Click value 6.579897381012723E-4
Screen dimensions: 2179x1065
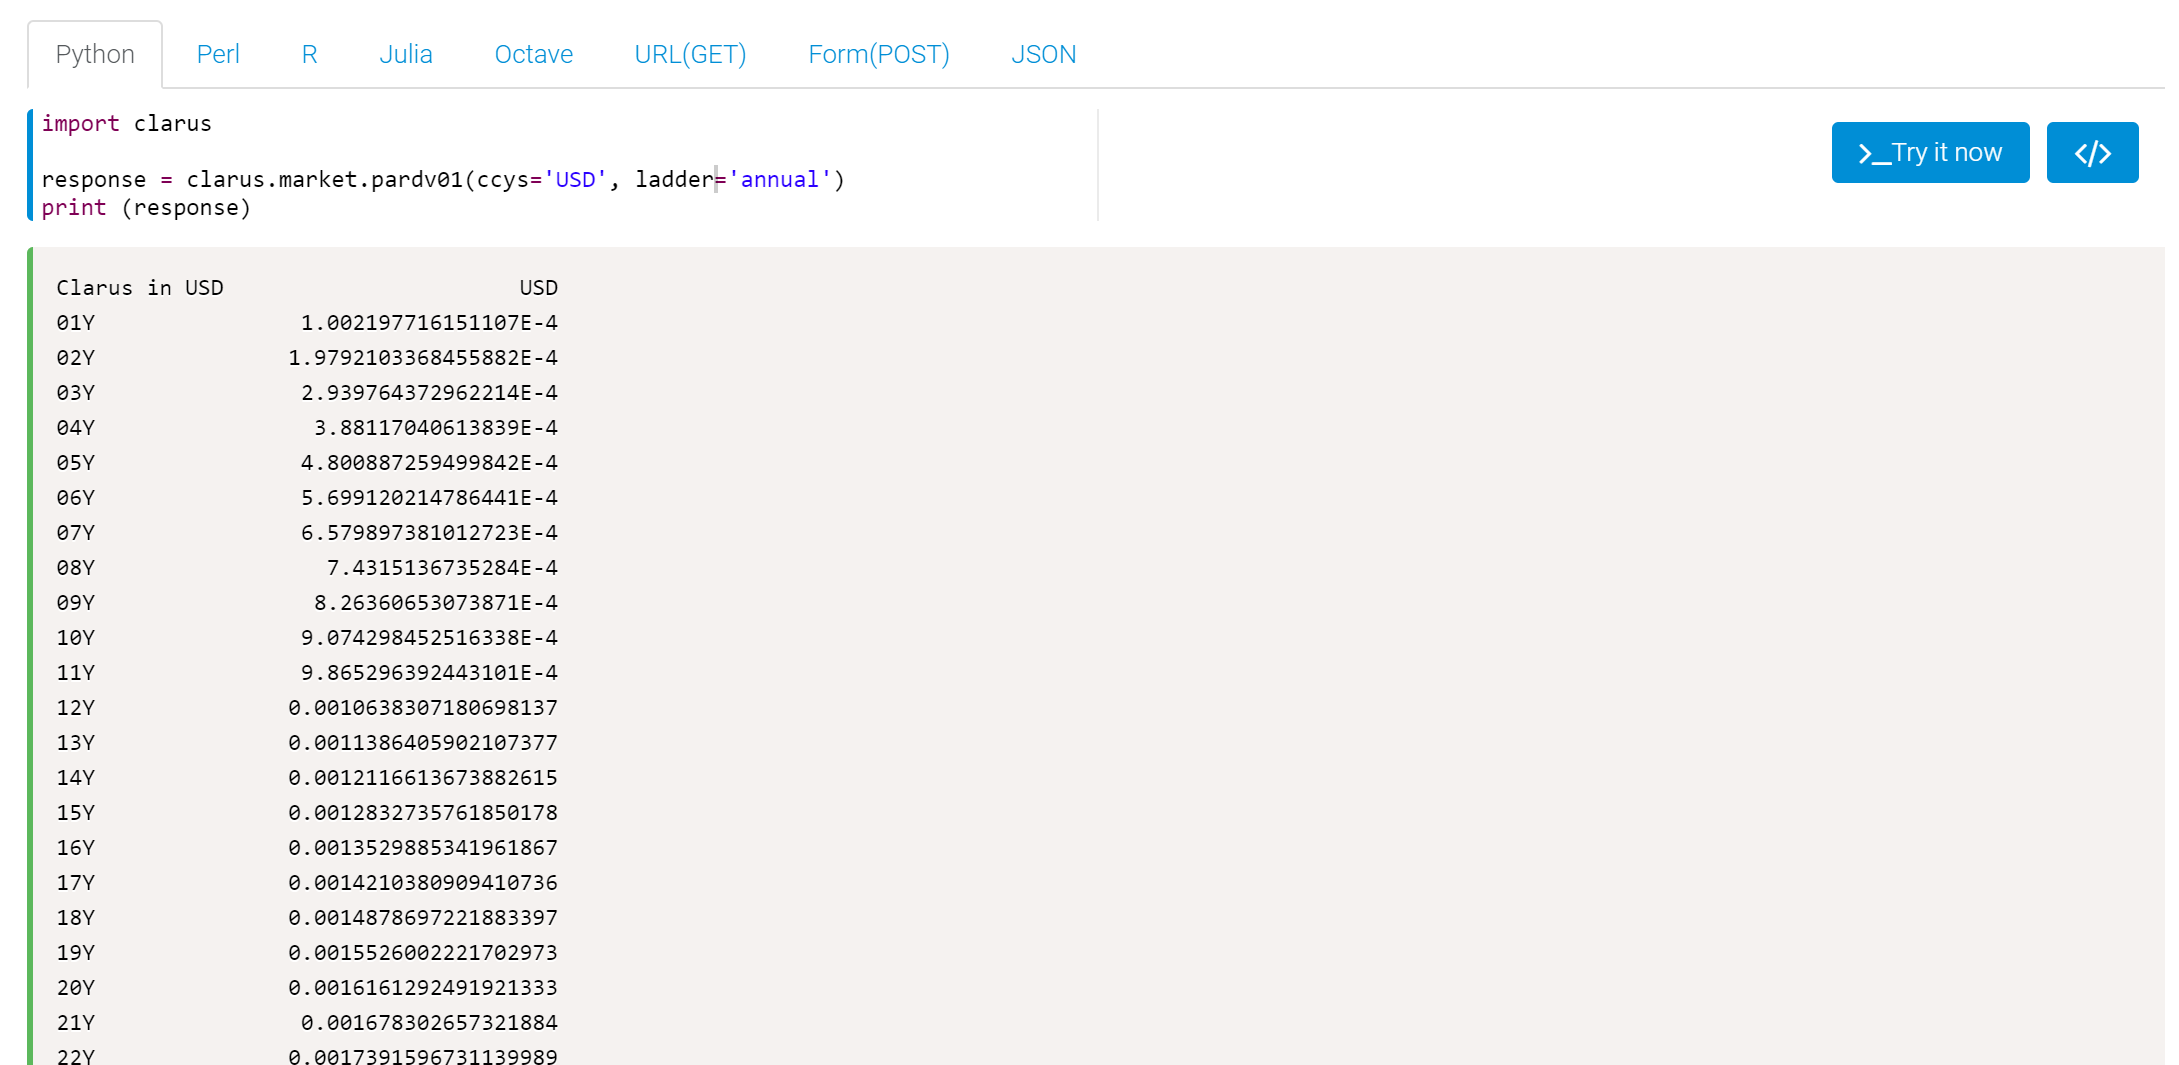tap(430, 533)
